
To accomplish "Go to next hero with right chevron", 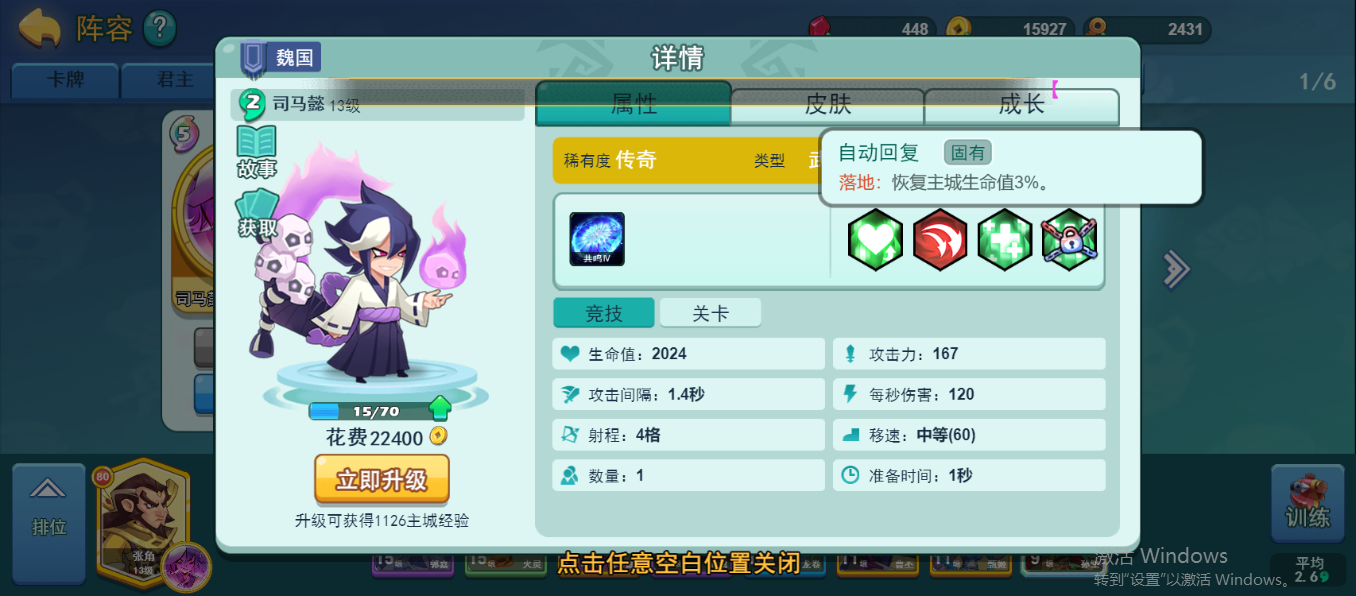I will click(x=1177, y=267).
